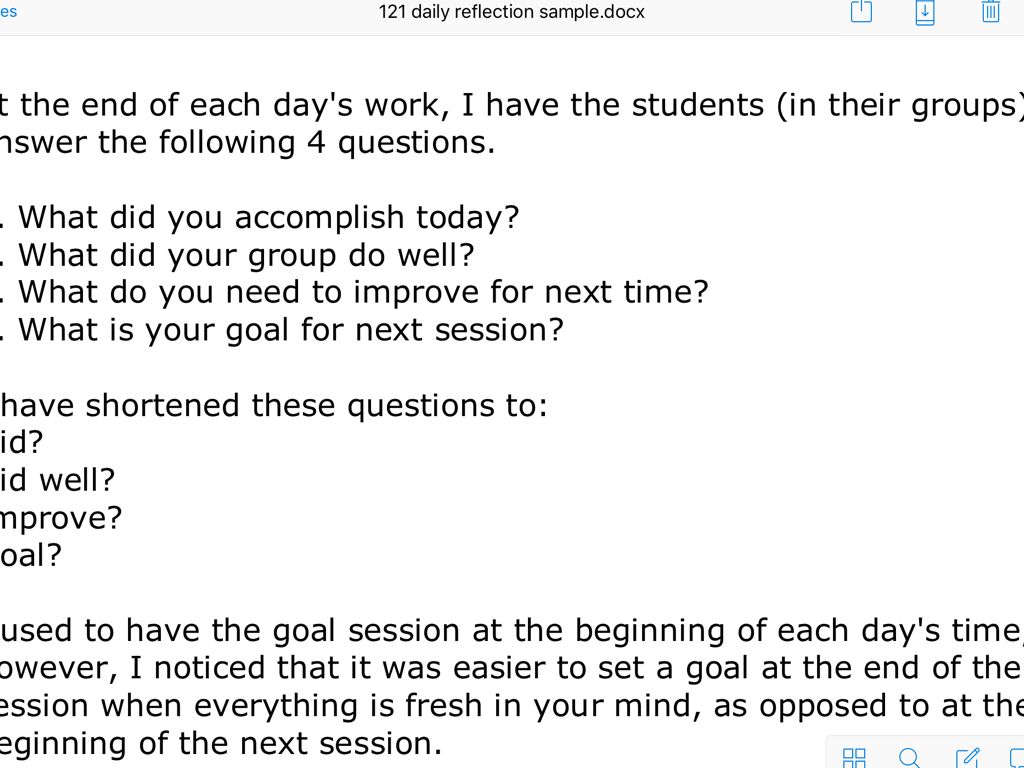Delete the document with the trash icon
Image resolution: width=1024 pixels, height=768 pixels.
(990, 12)
